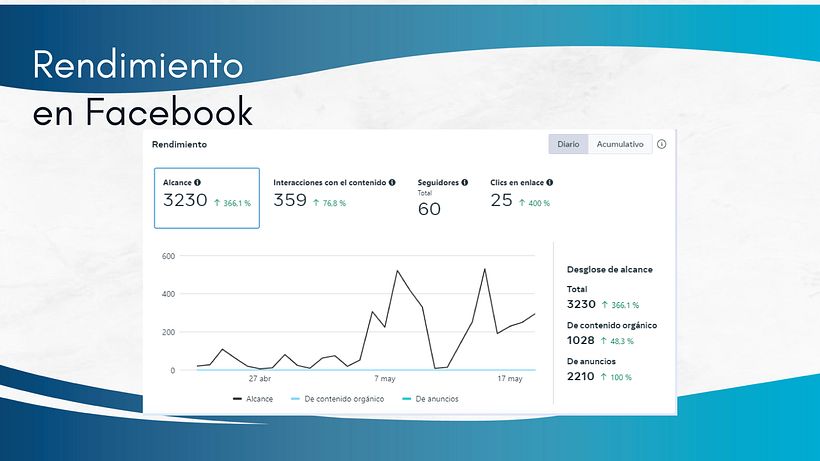Click the 2210 ads reach value
820x461 pixels.
(x=580, y=376)
